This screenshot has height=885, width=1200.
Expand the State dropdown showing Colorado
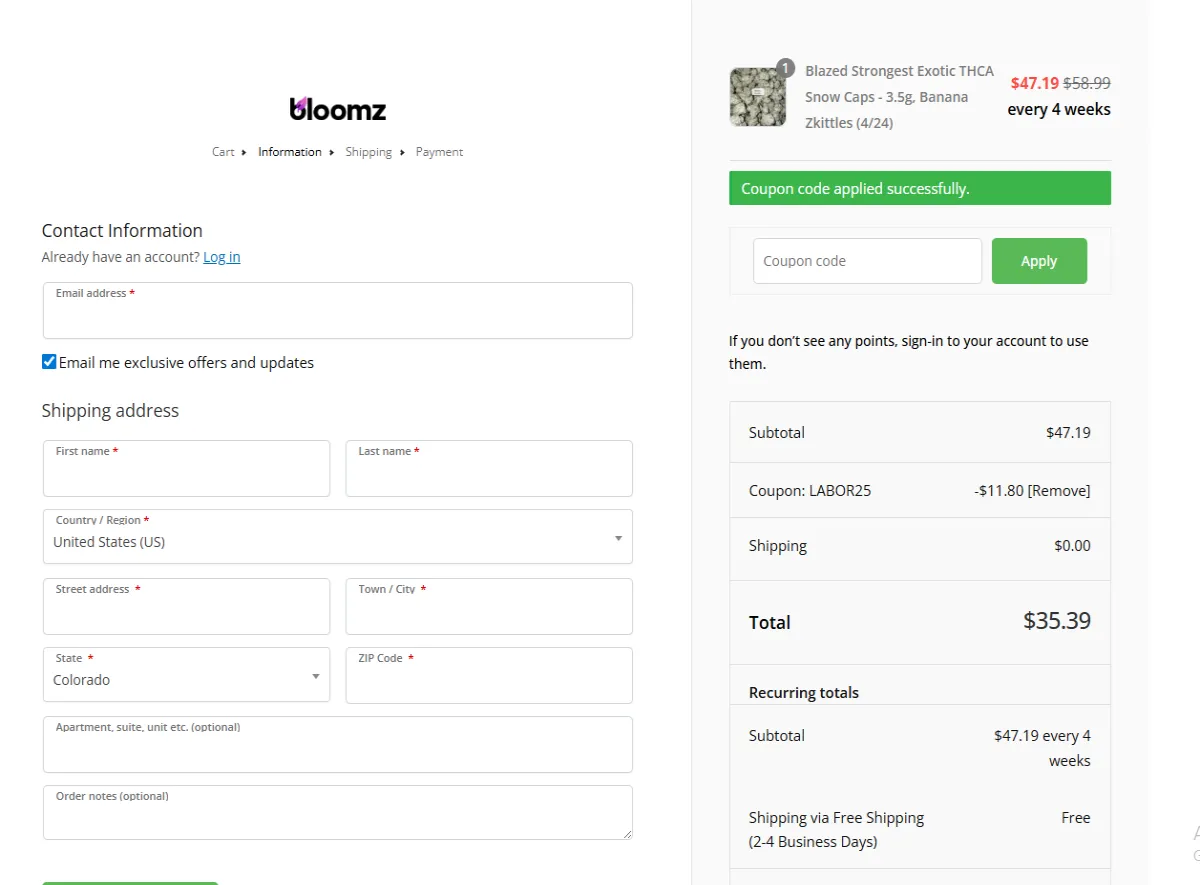(186, 676)
